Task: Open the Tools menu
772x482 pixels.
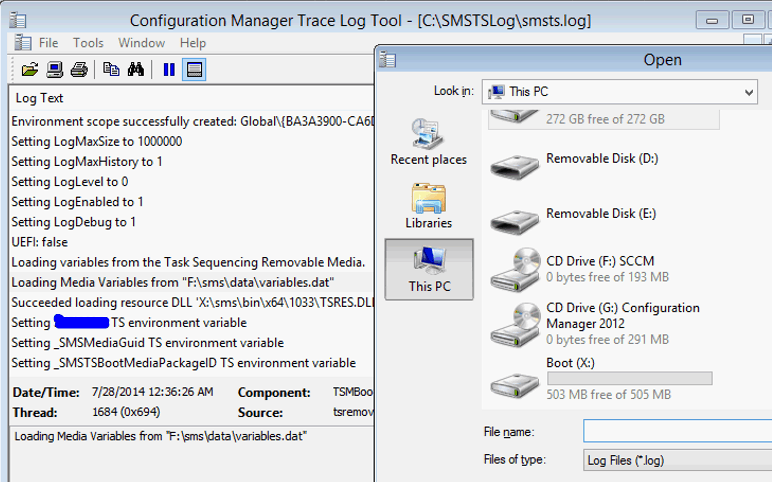Action: [x=88, y=43]
